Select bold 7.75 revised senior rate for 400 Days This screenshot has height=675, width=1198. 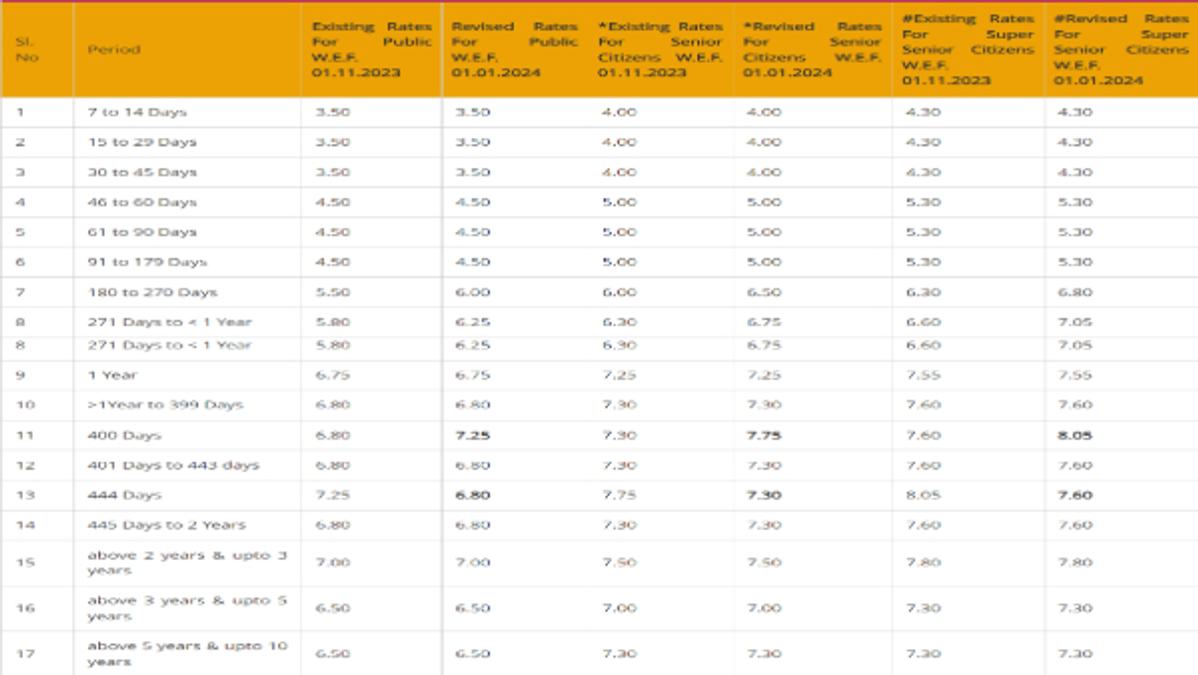coord(764,436)
